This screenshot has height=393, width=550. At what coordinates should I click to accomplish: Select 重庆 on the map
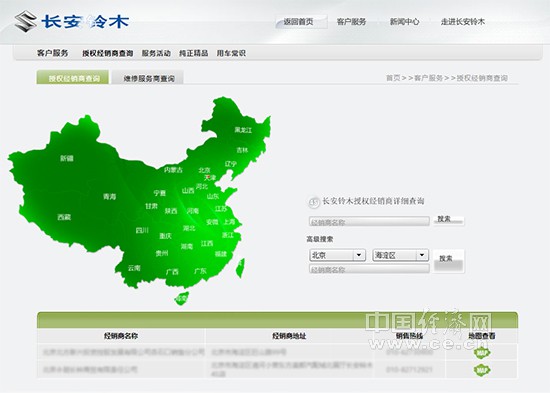point(165,236)
